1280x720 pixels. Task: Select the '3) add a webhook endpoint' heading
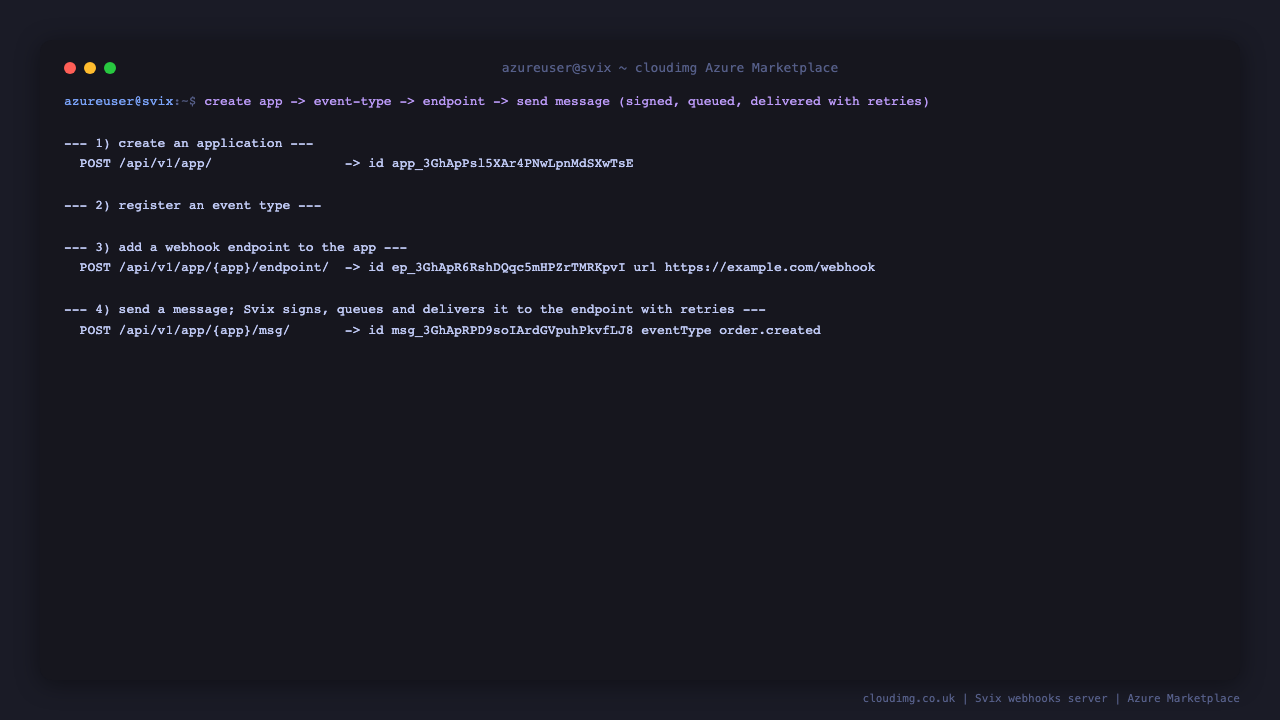pos(236,247)
